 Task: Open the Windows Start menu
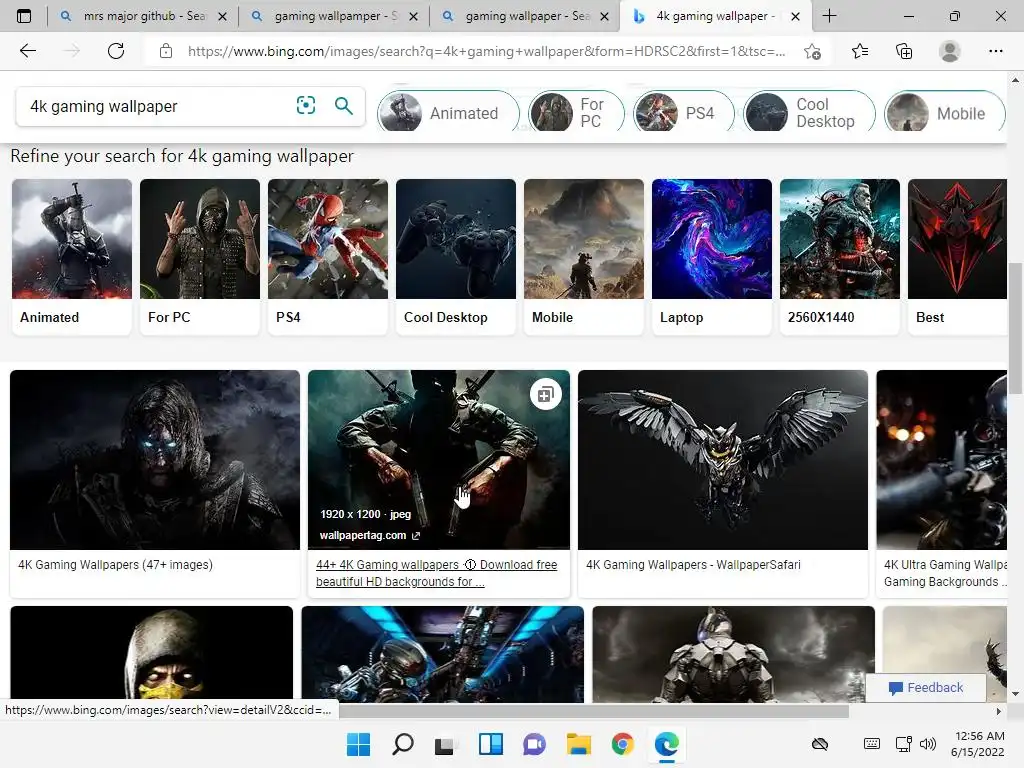pyautogui.click(x=358, y=744)
